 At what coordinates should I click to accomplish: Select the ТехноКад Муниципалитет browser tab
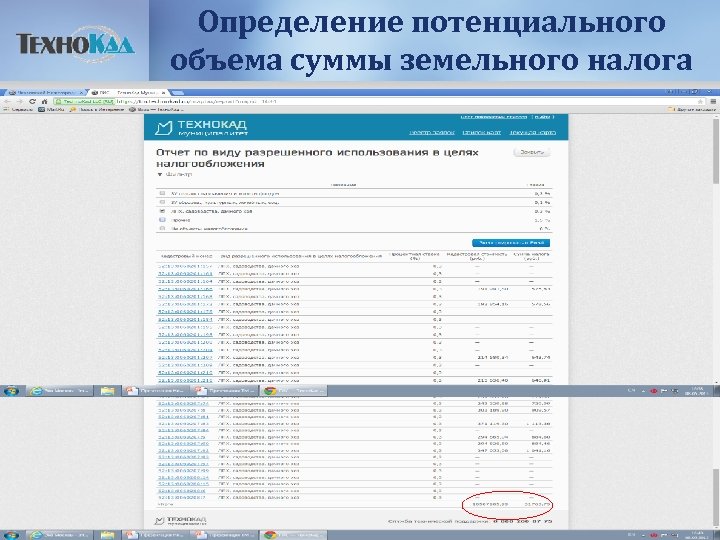pos(129,92)
